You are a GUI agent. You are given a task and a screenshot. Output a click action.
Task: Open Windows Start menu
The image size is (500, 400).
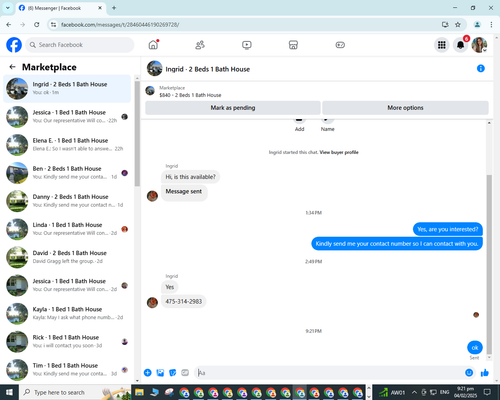pos(9,392)
